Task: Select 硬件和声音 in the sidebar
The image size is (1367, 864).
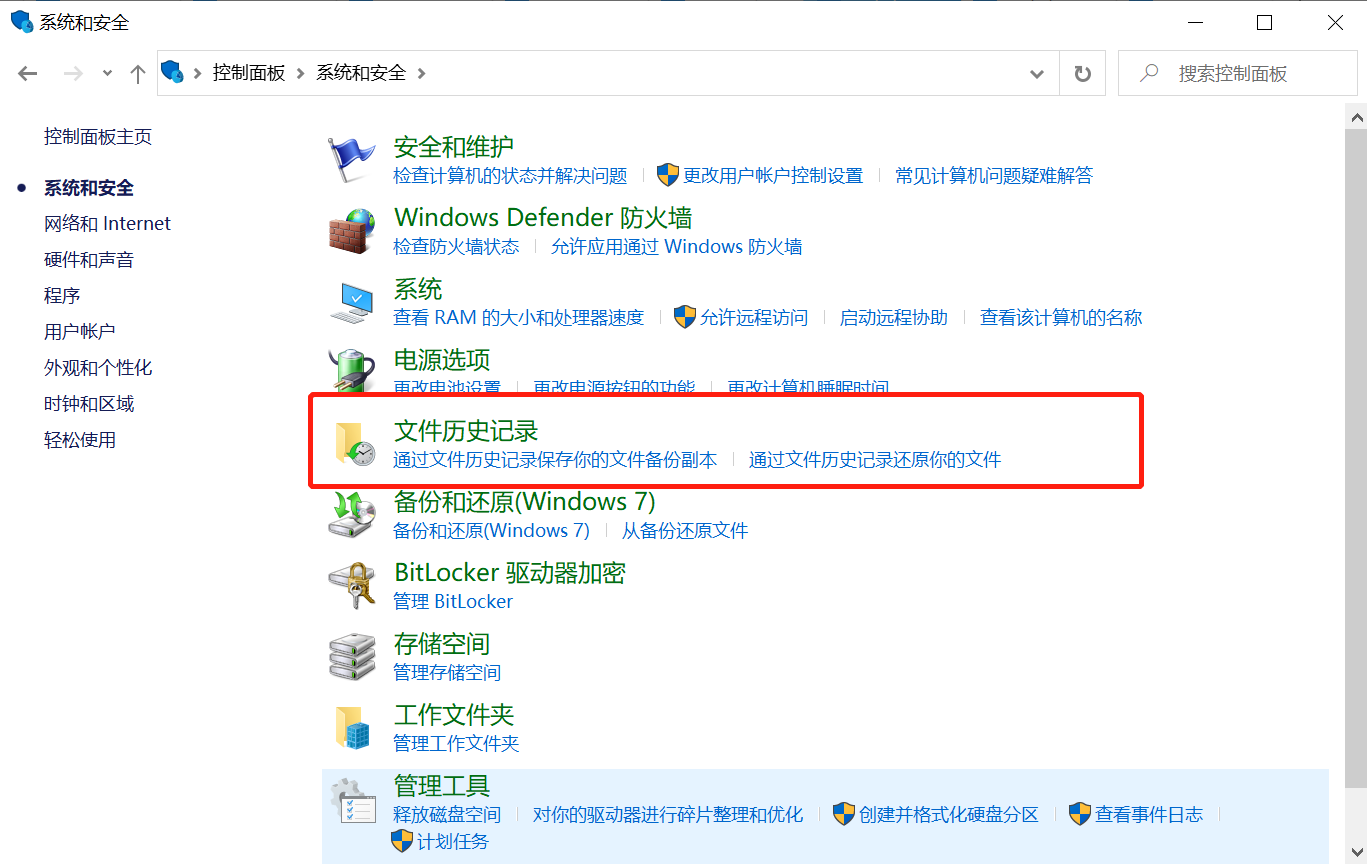Action: tap(89, 259)
